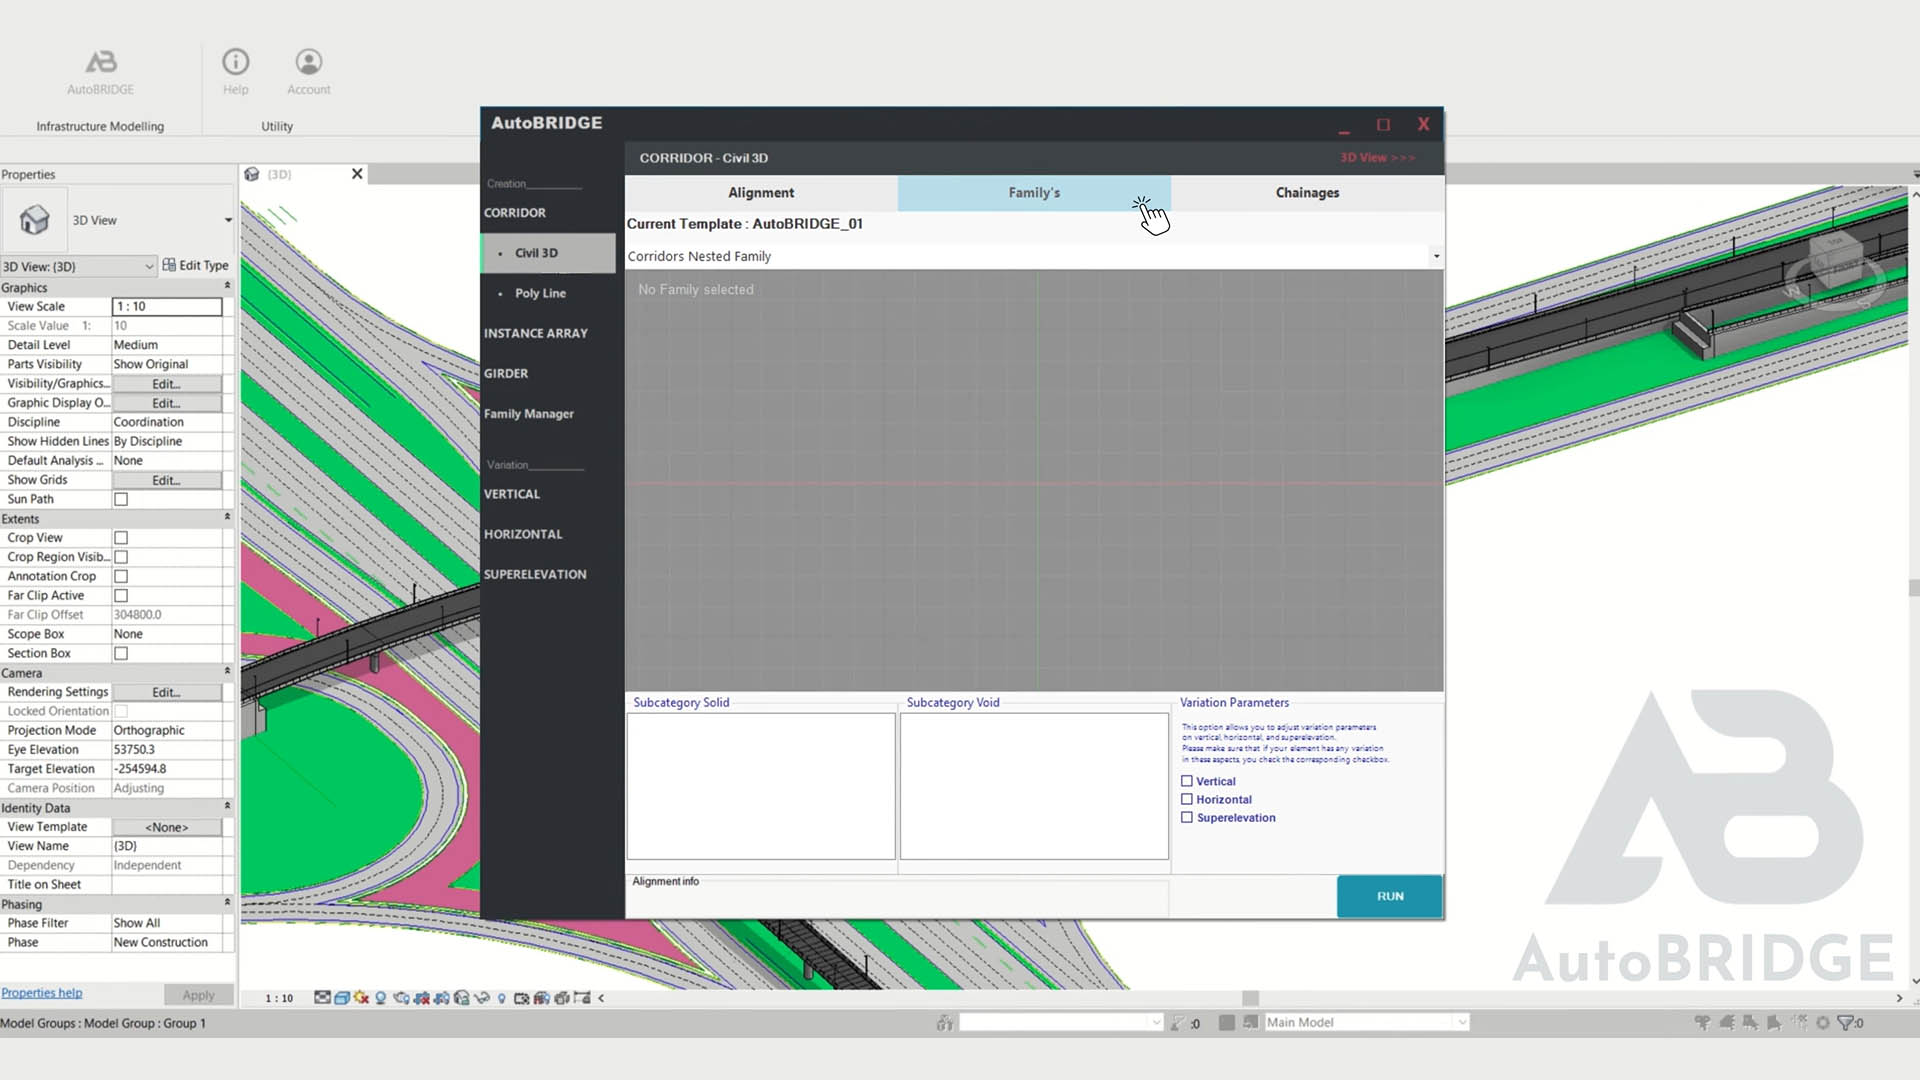This screenshot has width=1920, height=1080.
Task: Toggle Select Pinned Elements icon
Action: click(x=1750, y=1023)
